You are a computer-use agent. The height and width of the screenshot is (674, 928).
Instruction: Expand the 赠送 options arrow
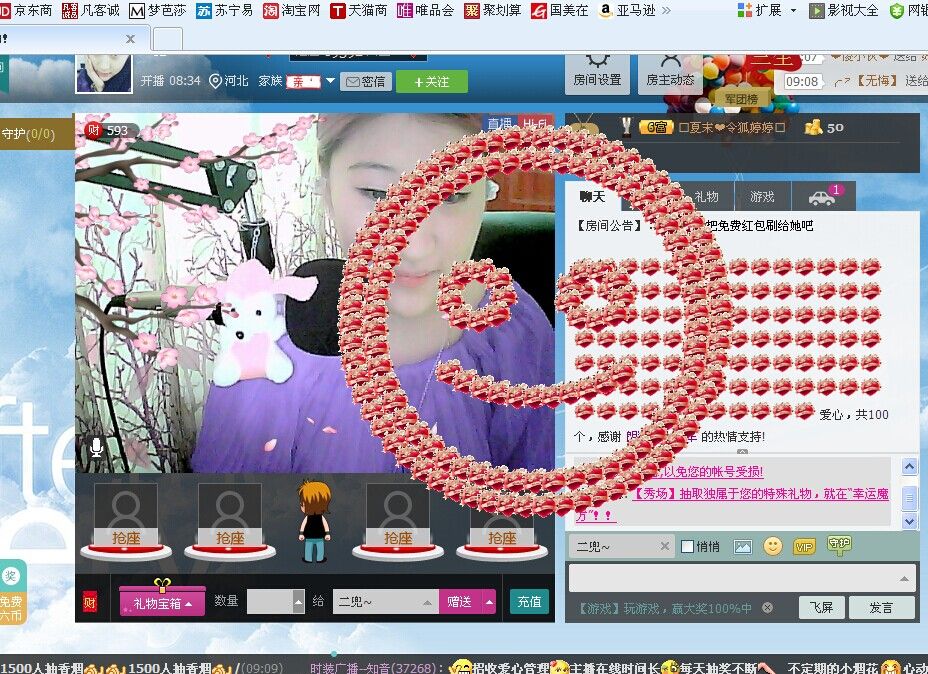tap(489, 602)
